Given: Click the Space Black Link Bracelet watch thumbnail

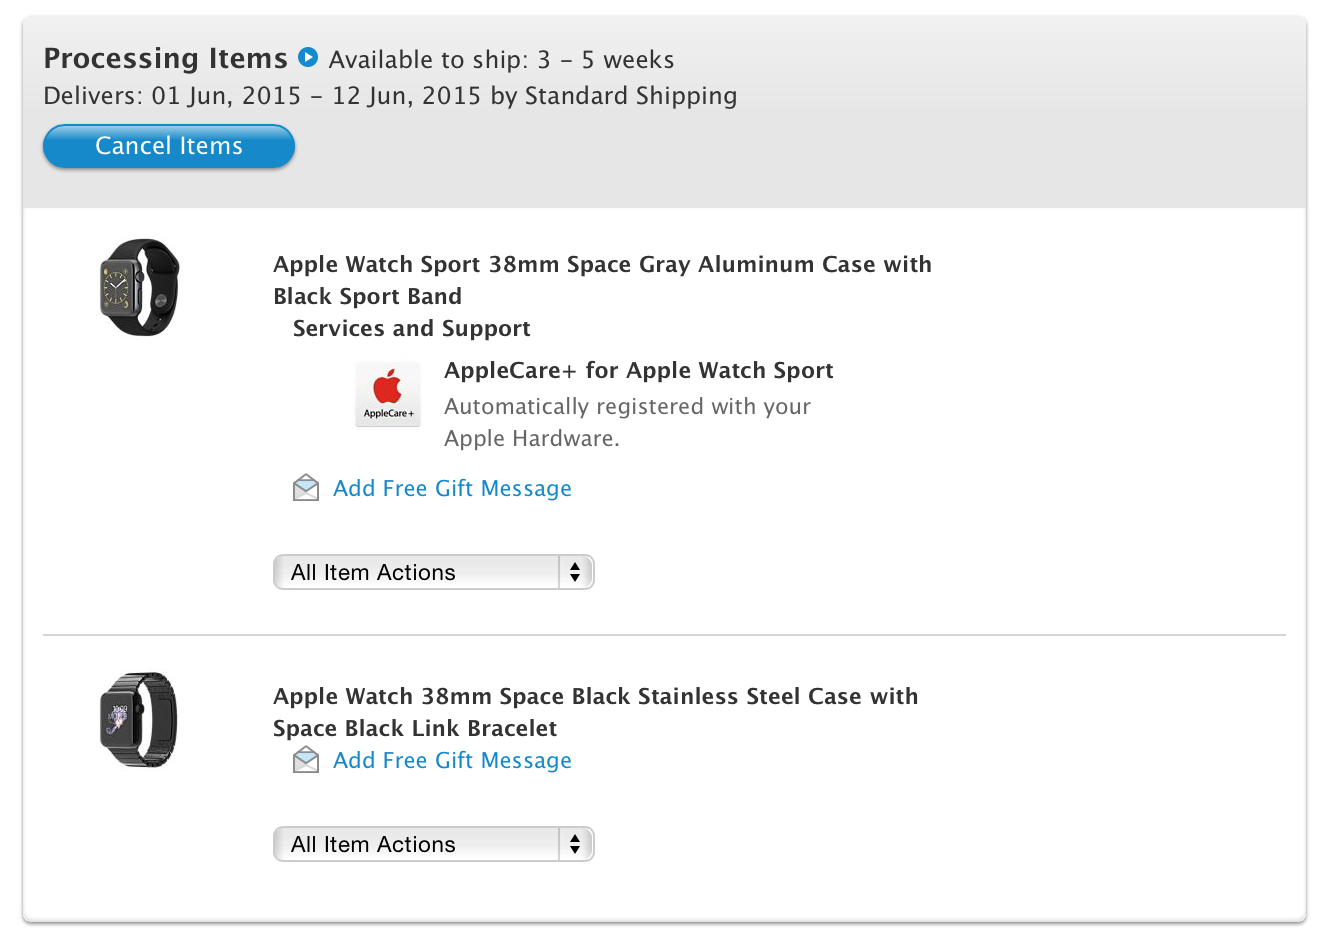Looking at the screenshot, I should [x=139, y=720].
